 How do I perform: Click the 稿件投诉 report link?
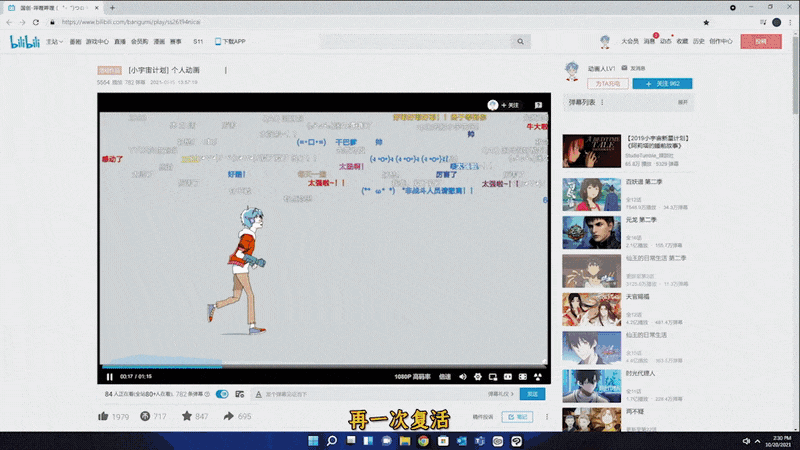coord(483,417)
